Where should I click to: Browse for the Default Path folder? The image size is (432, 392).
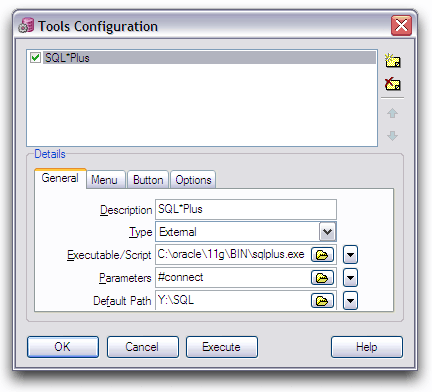322,301
